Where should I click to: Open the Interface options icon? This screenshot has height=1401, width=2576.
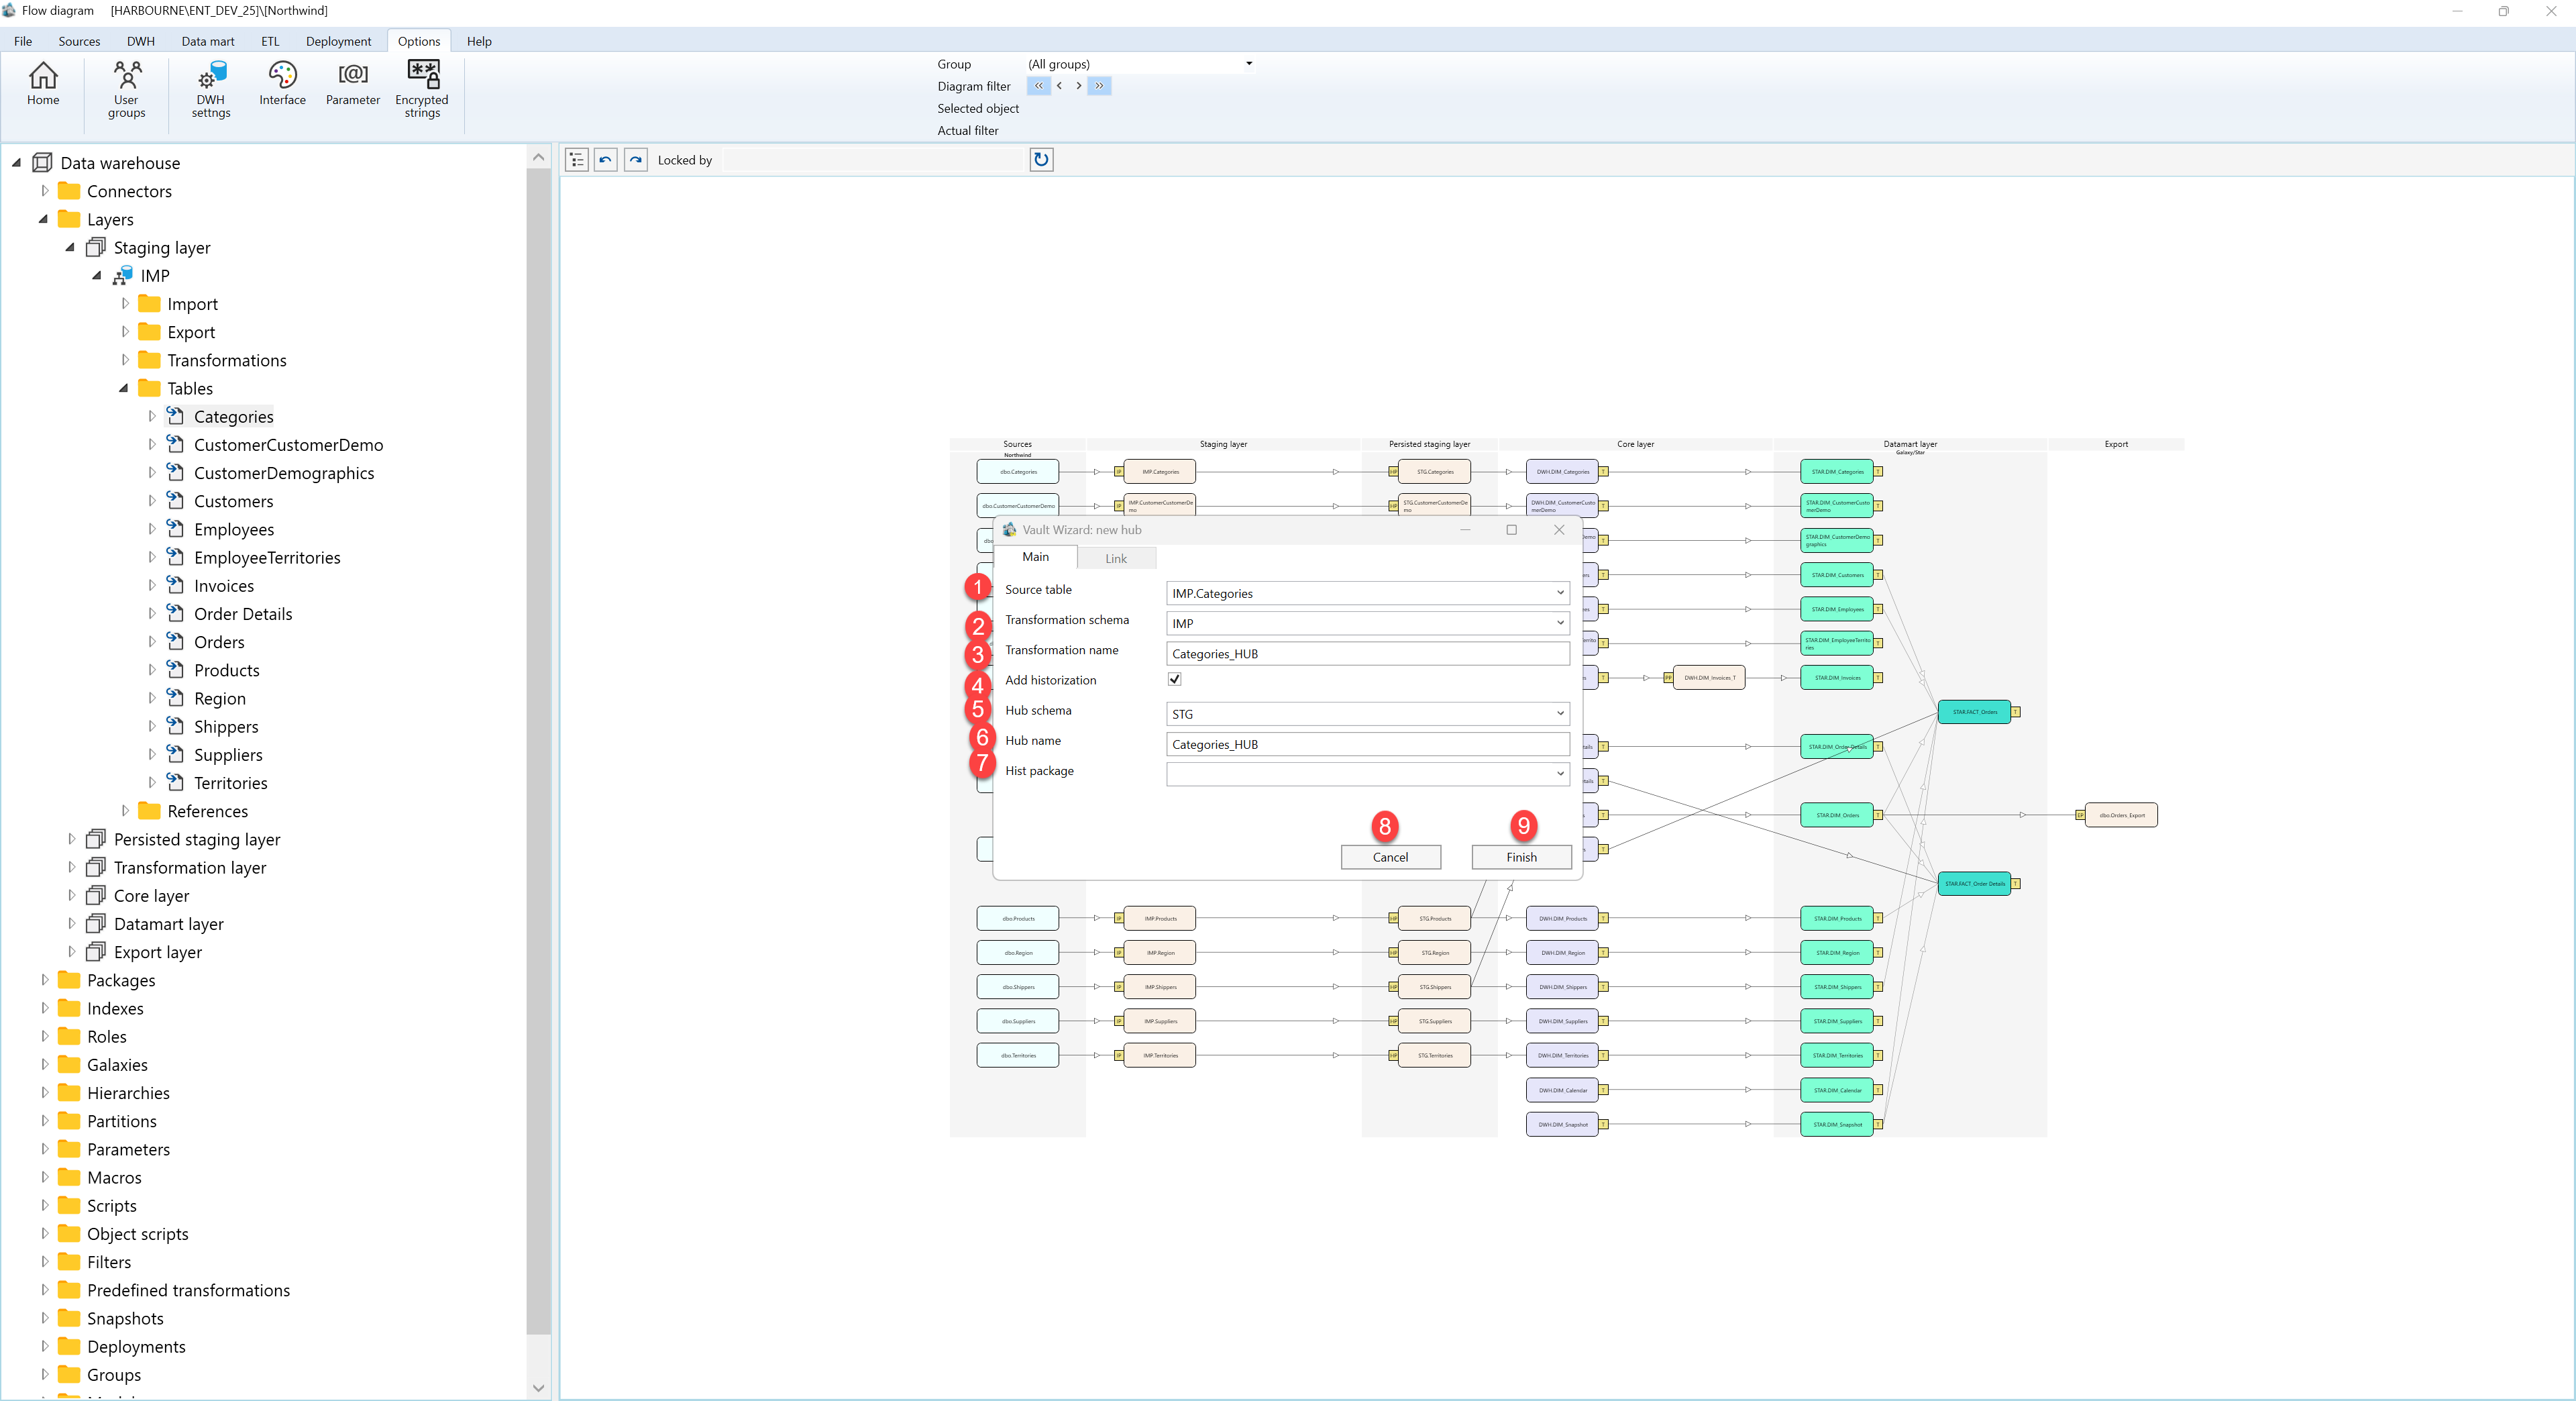[282, 84]
